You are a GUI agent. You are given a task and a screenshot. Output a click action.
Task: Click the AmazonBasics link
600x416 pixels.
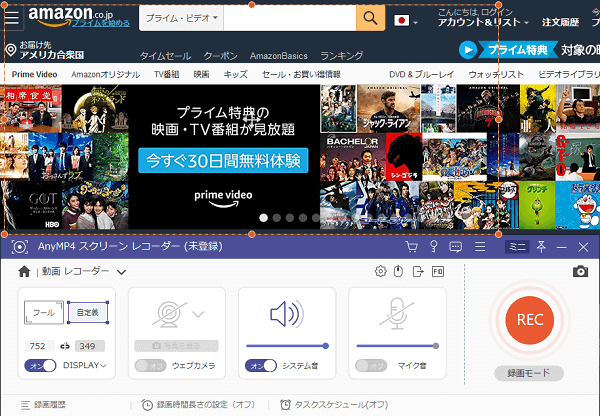279,56
